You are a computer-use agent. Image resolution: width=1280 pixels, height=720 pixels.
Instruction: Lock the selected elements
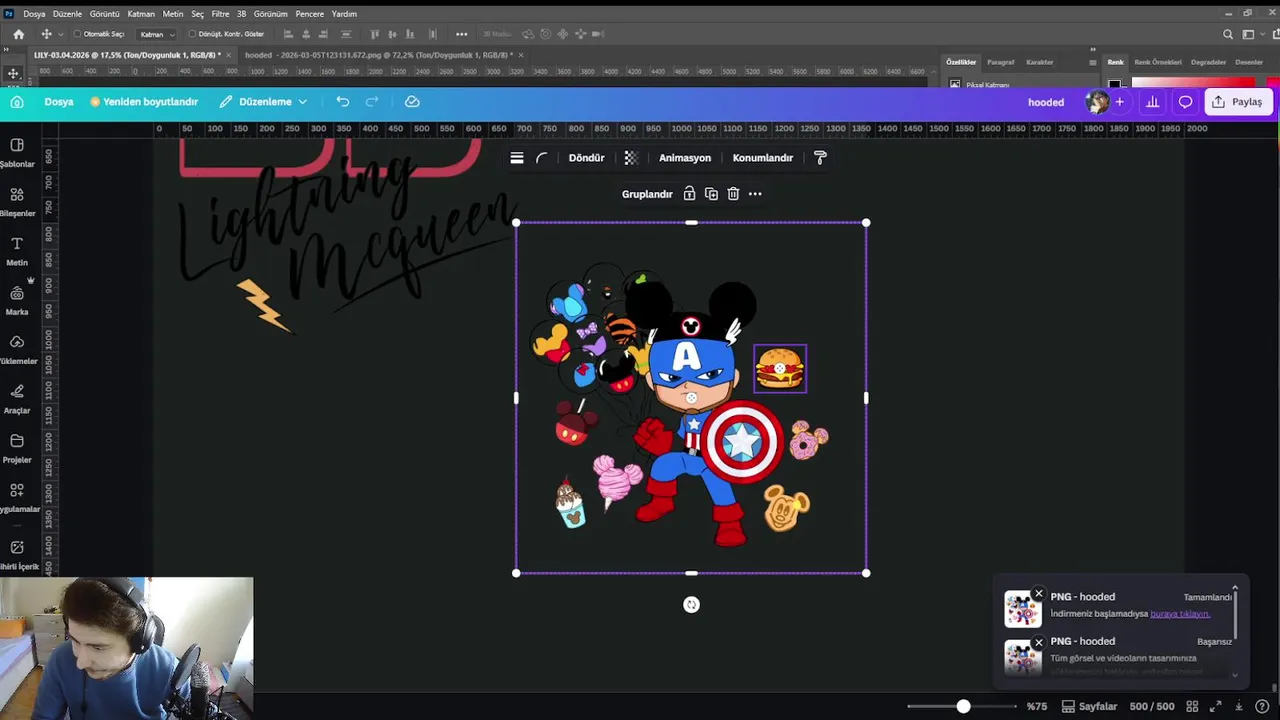point(689,194)
